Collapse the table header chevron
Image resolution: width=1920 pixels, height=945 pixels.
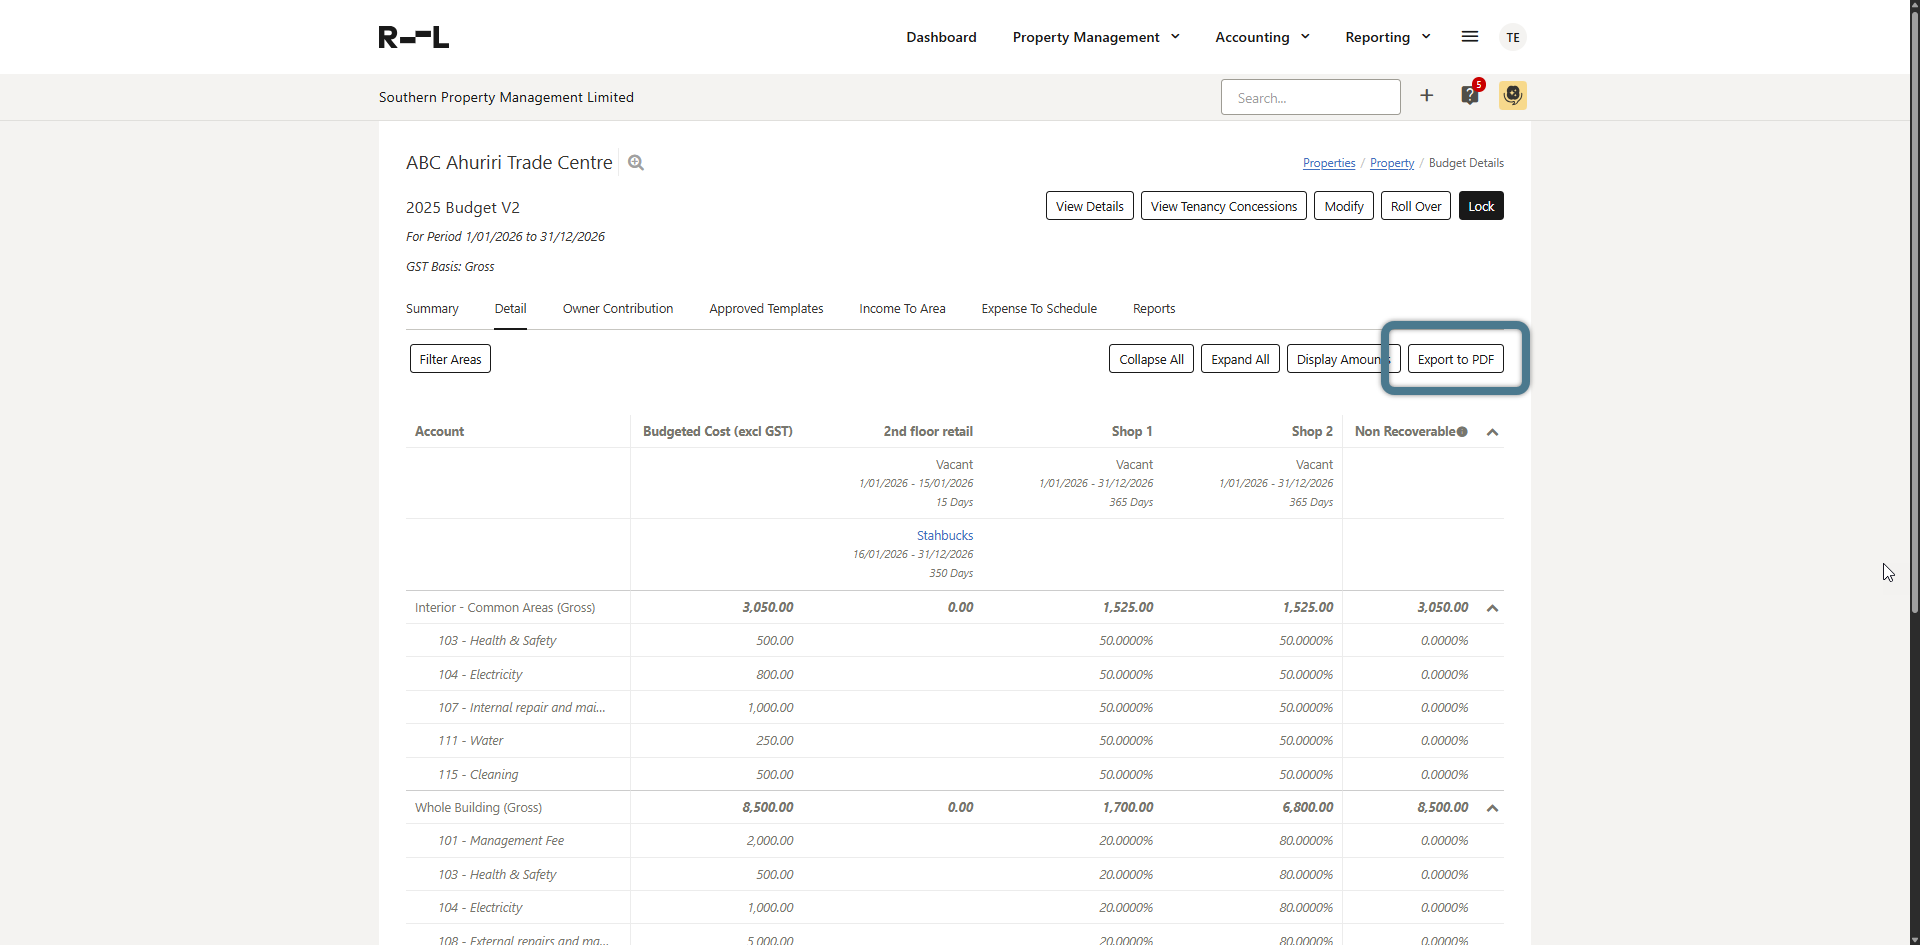tap(1492, 432)
